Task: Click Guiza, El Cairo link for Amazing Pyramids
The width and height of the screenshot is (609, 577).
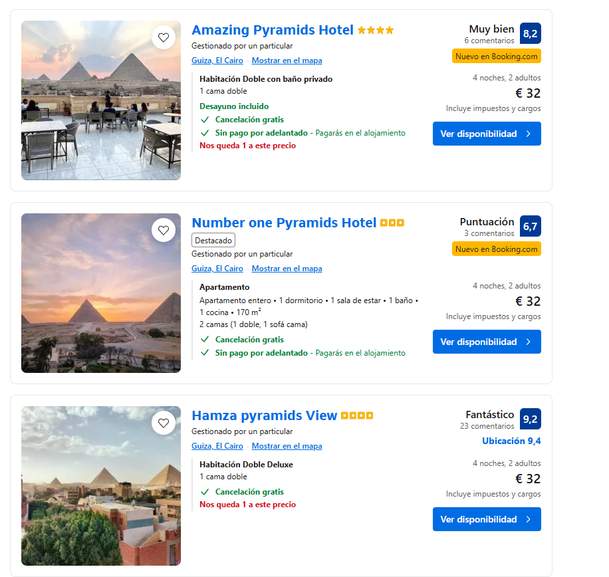Action: click(x=217, y=61)
